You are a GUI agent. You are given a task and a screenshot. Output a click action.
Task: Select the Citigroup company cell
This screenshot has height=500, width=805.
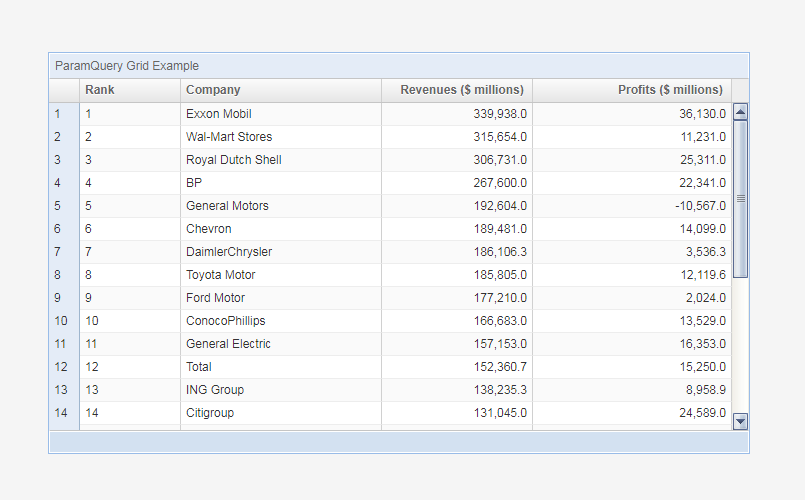[280, 413]
